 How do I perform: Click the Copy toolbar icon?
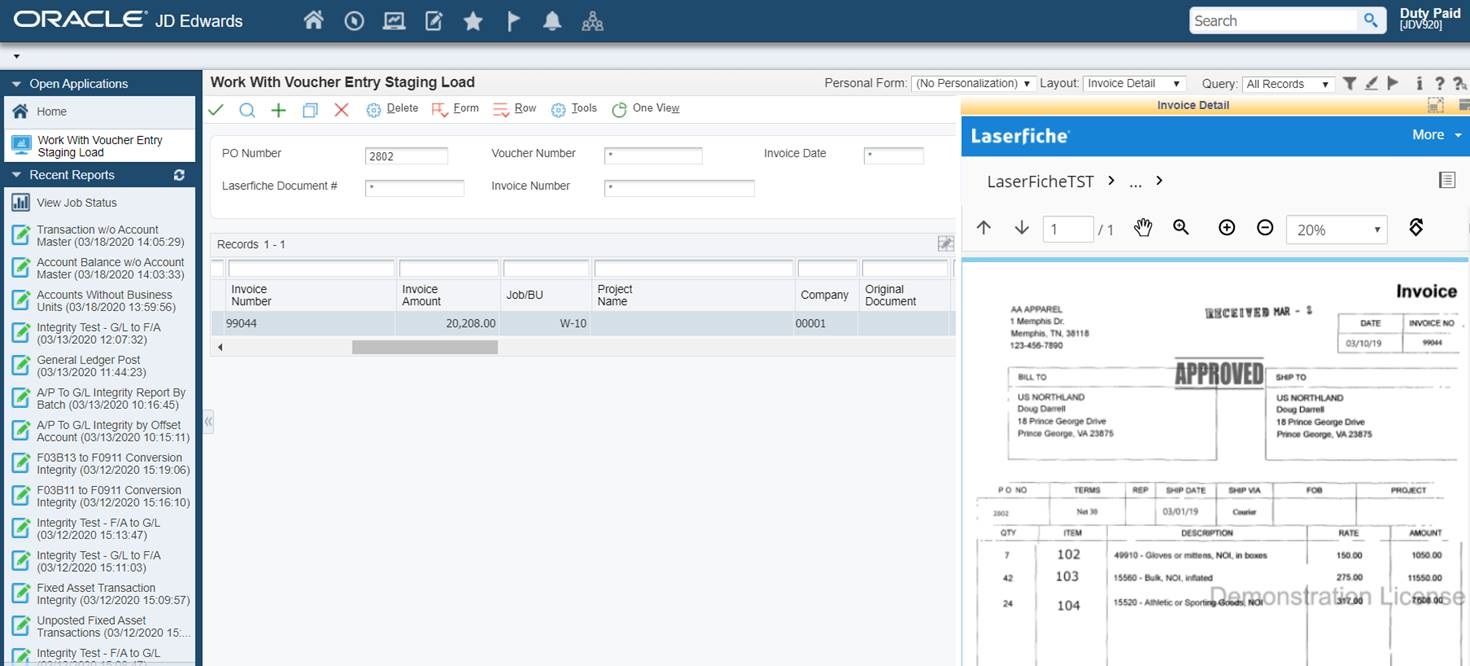(310, 109)
